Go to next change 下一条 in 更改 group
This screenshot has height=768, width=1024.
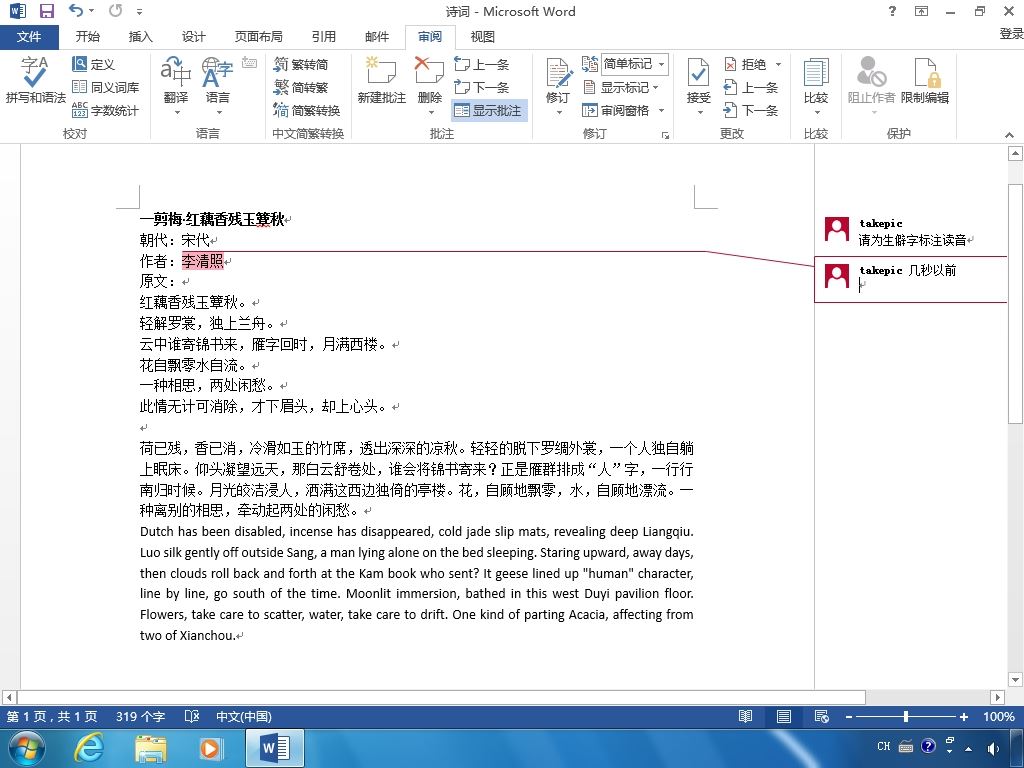pyautogui.click(x=750, y=110)
